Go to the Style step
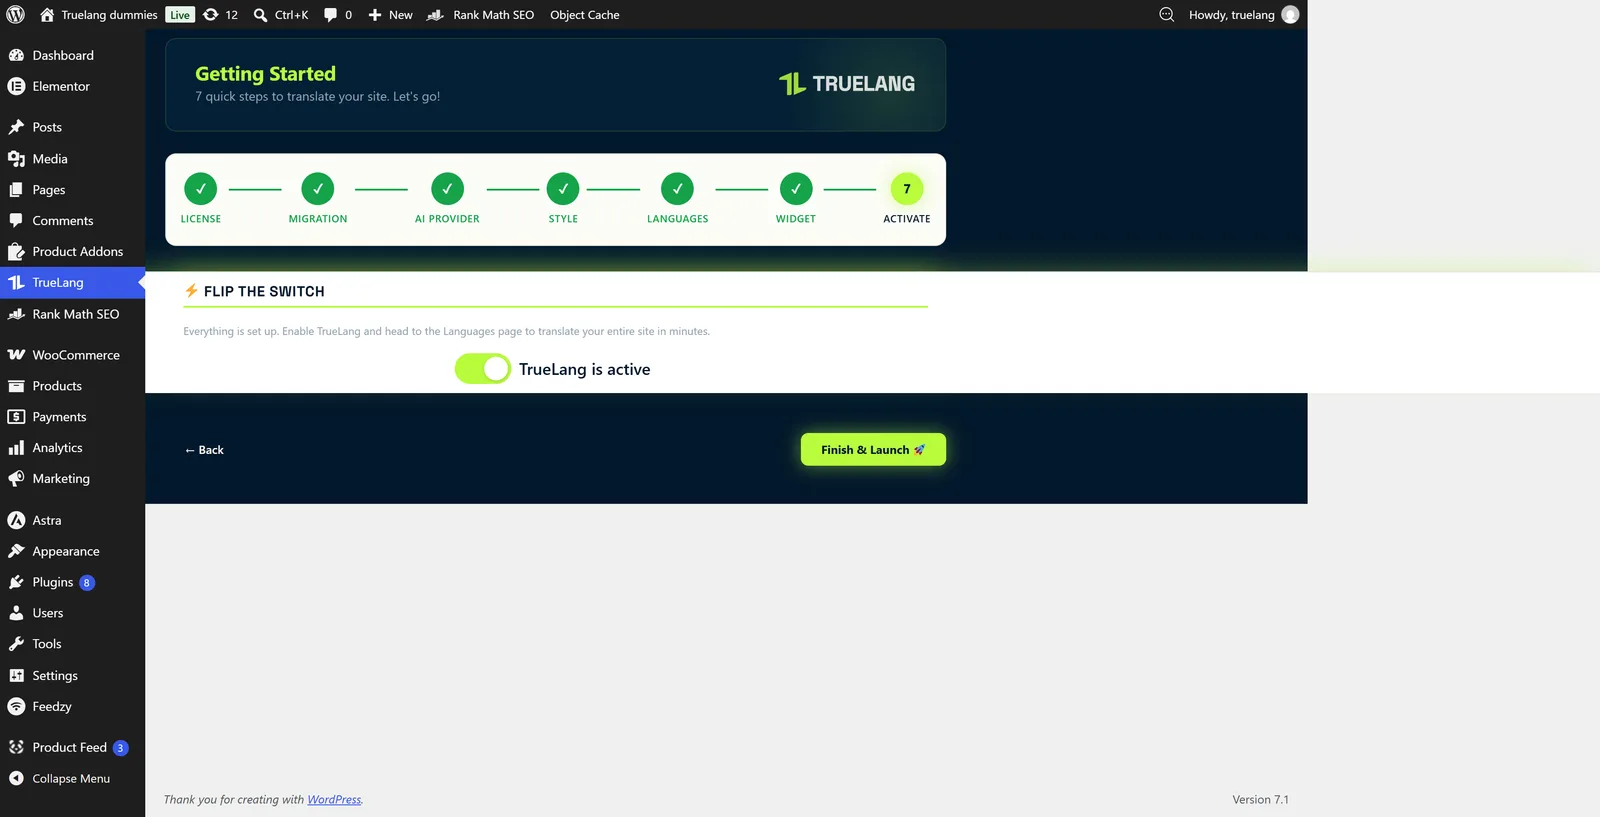The width and height of the screenshot is (1600, 817). click(563, 199)
